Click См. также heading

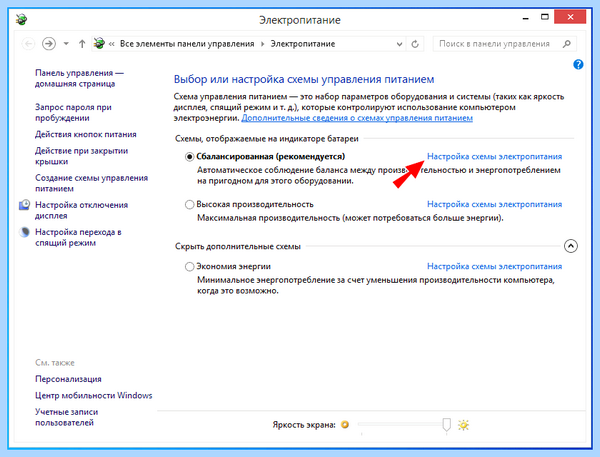55,362
